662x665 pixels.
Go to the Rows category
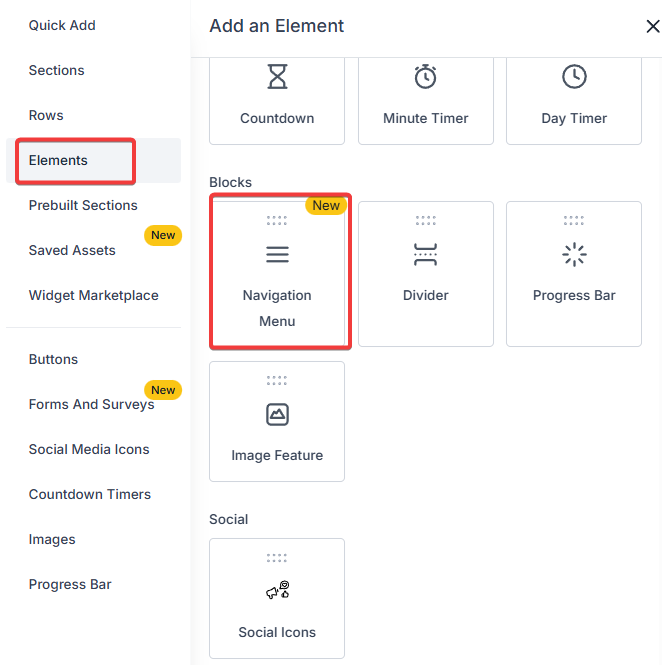(x=46, y=115)
